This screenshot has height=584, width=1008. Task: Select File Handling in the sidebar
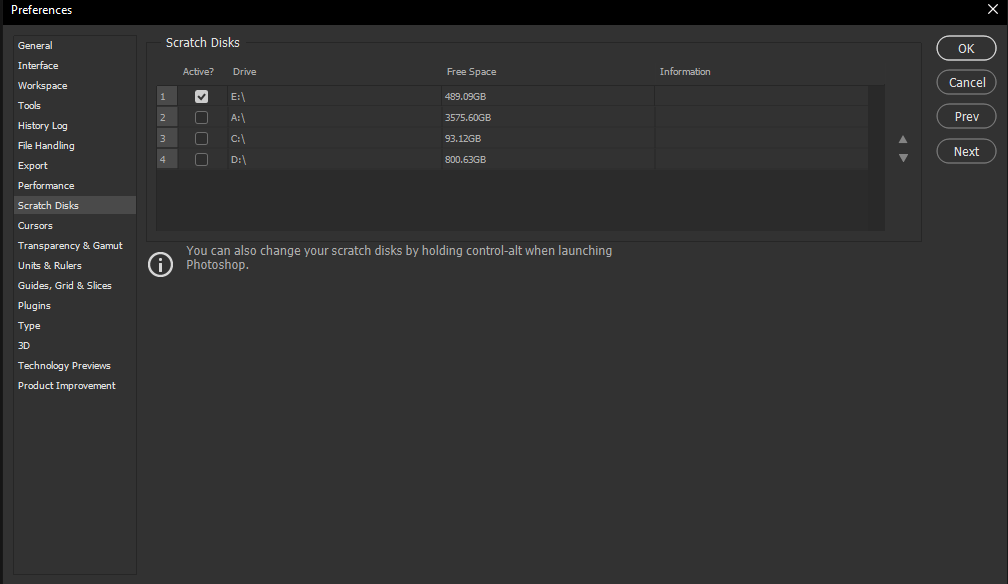click(46, 146)
